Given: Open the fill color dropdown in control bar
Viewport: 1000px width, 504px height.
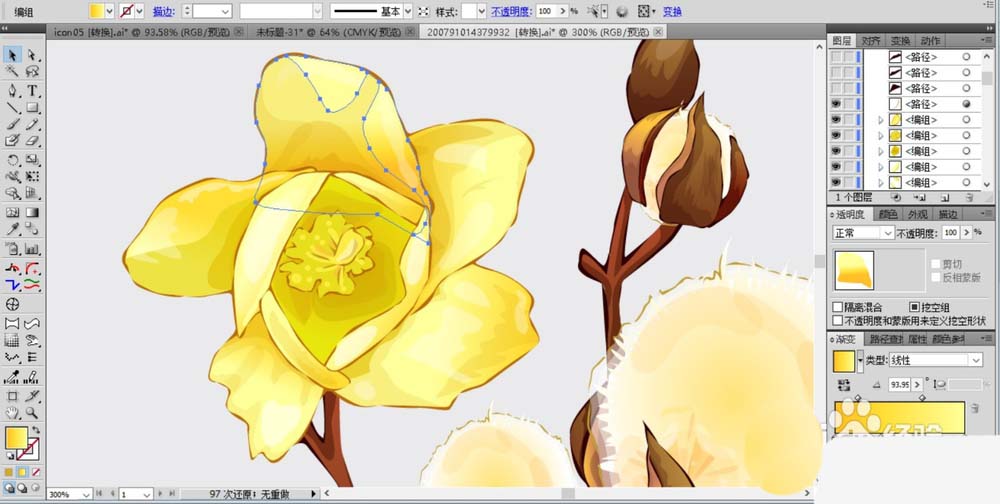Looking at the screenshot, I should [x=109, y=11].
